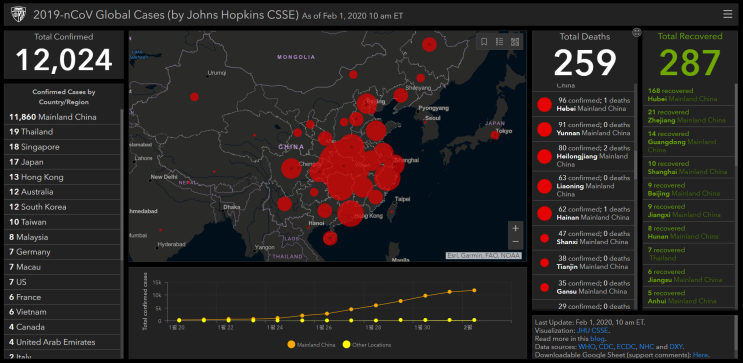This screenshot has height=363, width=743.
Task: Click the deaths list scrollbar
Action: (x=636, y=166)
